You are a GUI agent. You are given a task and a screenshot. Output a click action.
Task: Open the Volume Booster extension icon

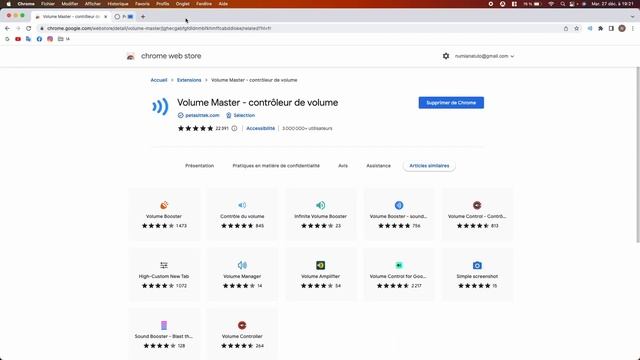164,205
